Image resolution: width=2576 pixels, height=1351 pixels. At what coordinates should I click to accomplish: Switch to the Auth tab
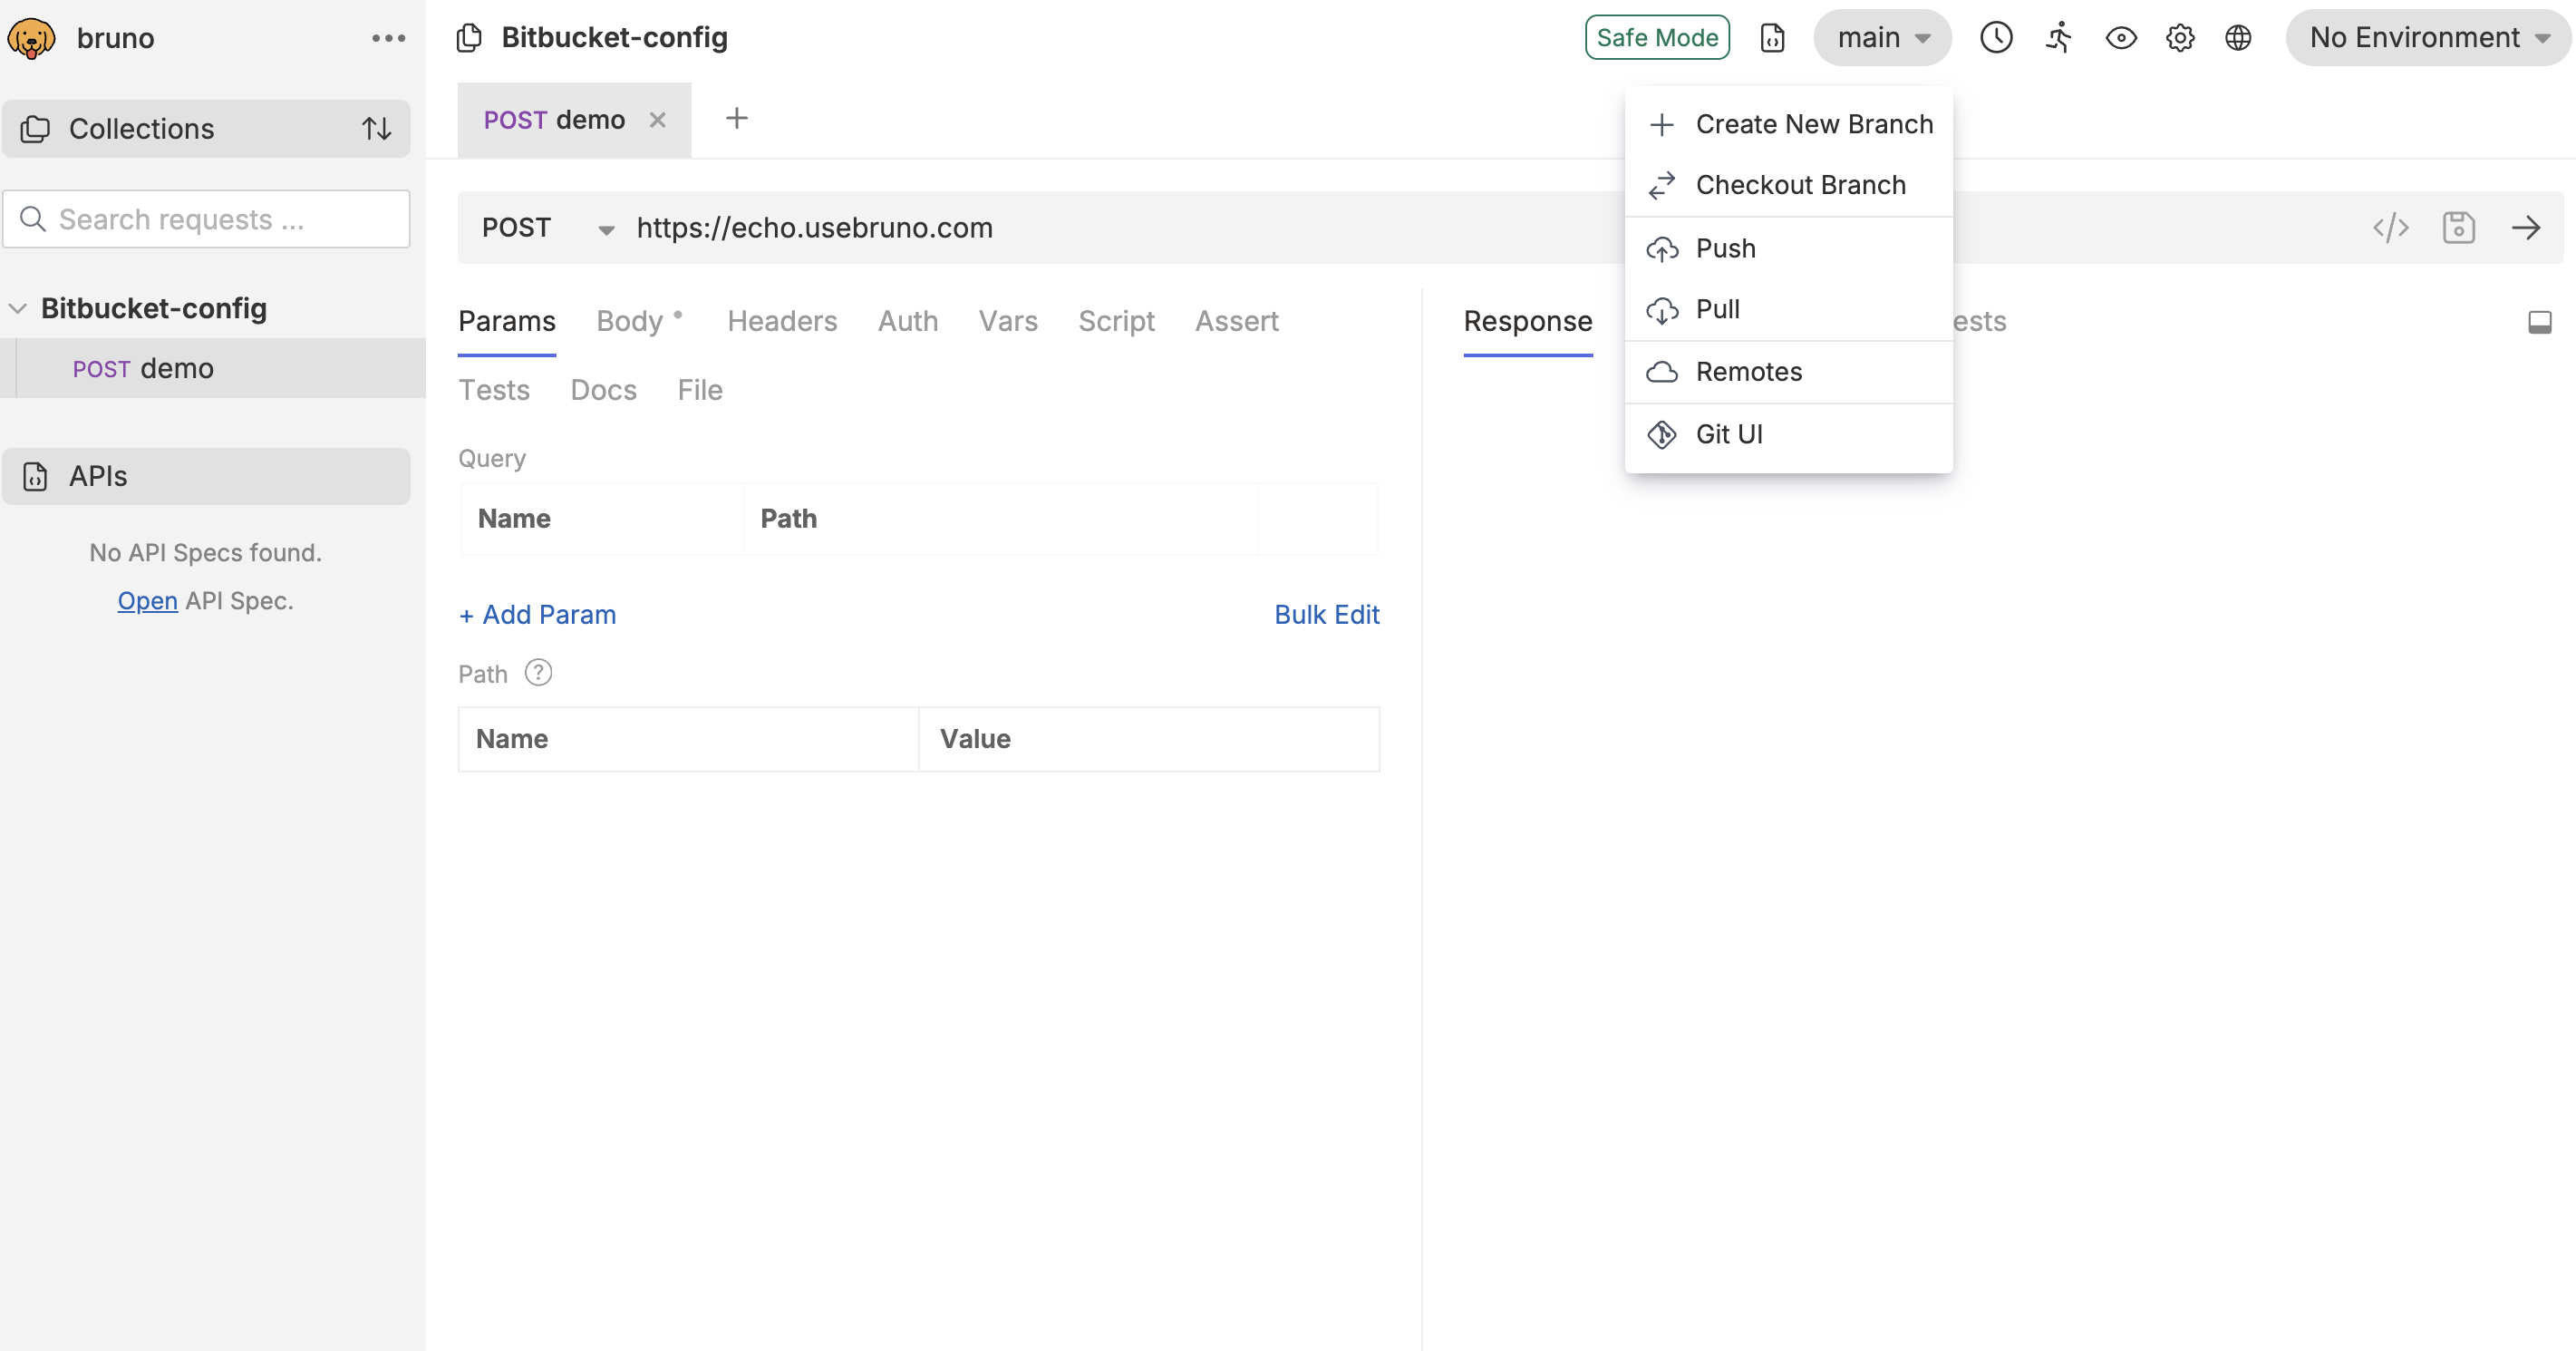(907, 321)
